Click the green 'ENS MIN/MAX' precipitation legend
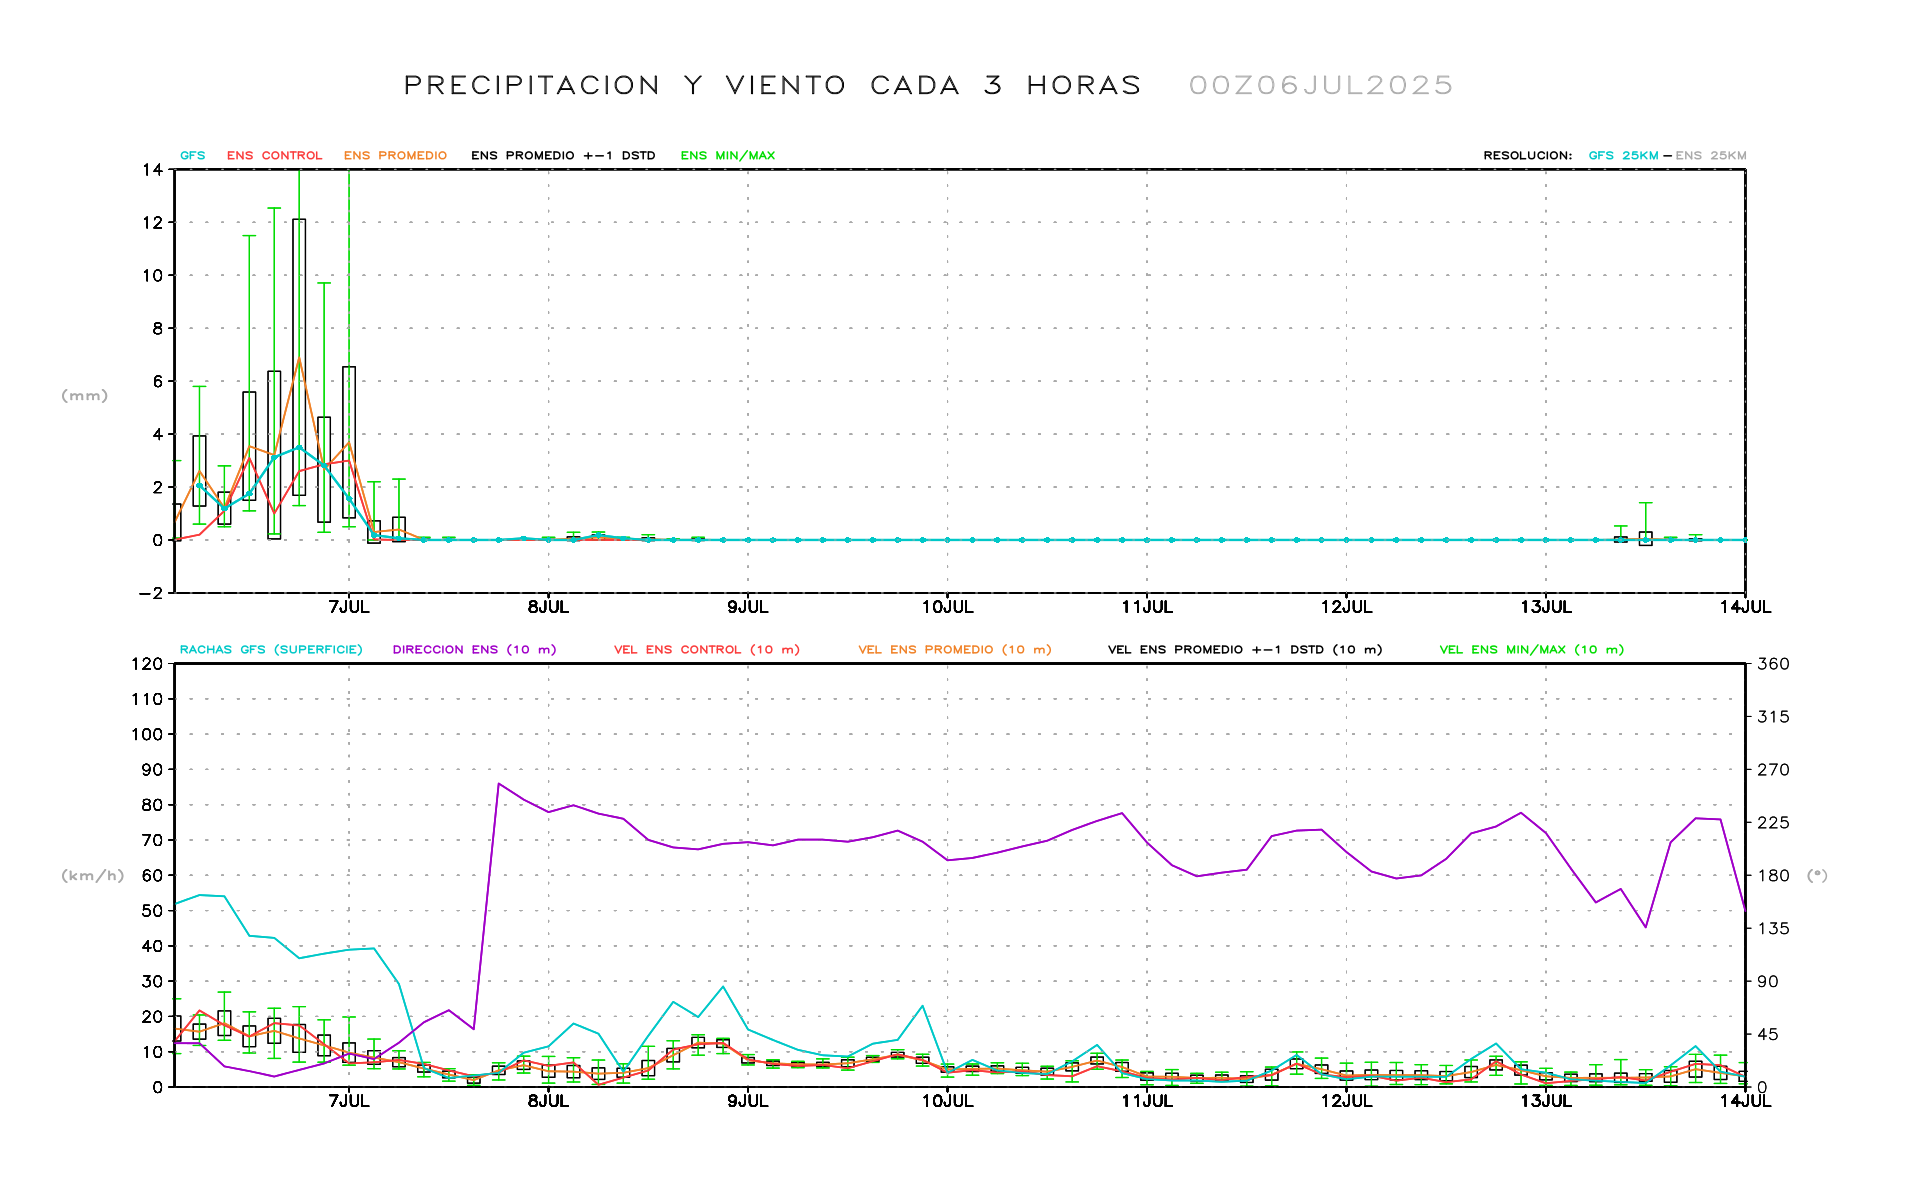Image resolution: width=1920 pixels, height=1200 pixels. [727, 155]
